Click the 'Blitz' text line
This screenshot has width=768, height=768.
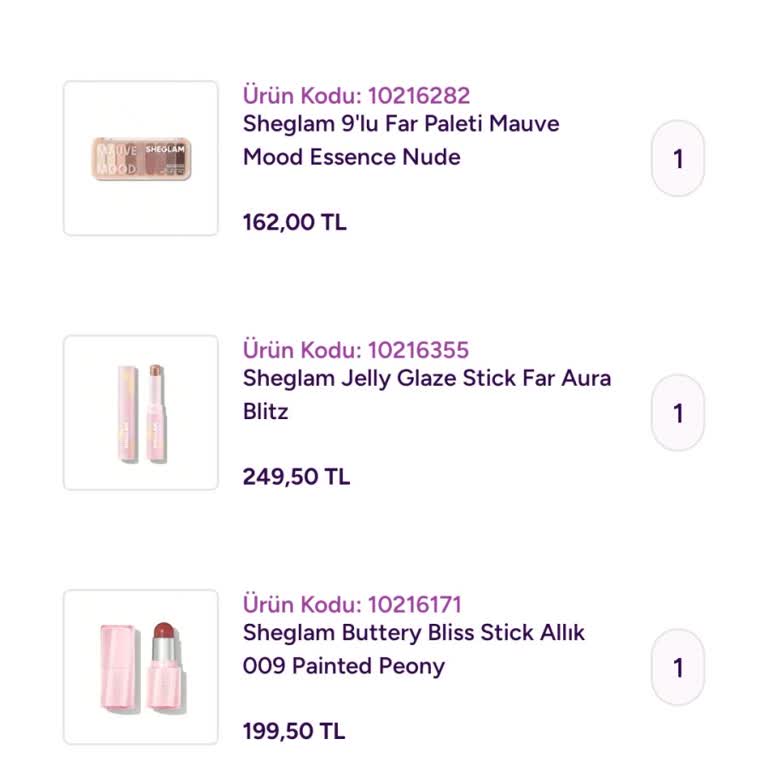pyautogui.click(x=265, y=412)
